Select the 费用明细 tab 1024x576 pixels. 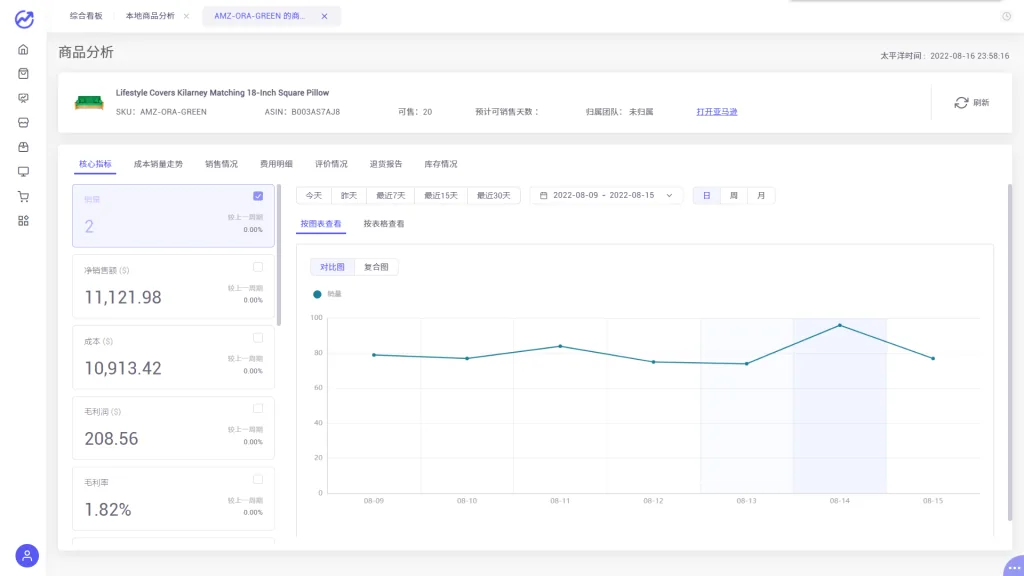(276, 164)
